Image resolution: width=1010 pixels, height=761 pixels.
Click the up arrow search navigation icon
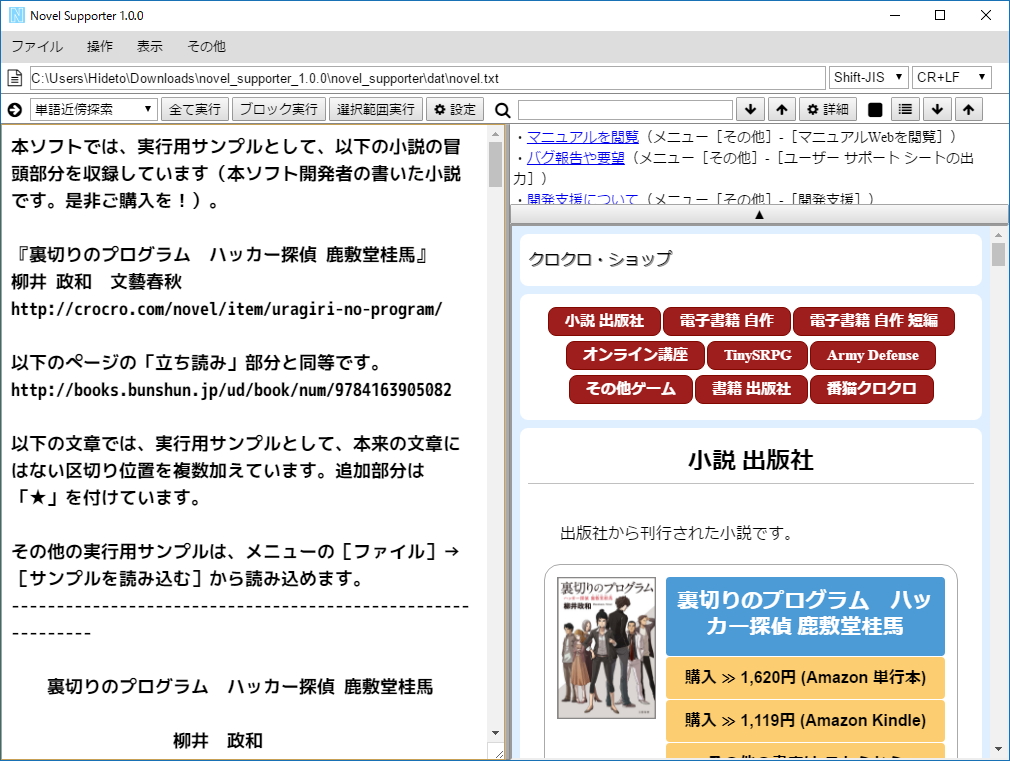point(782,109)
